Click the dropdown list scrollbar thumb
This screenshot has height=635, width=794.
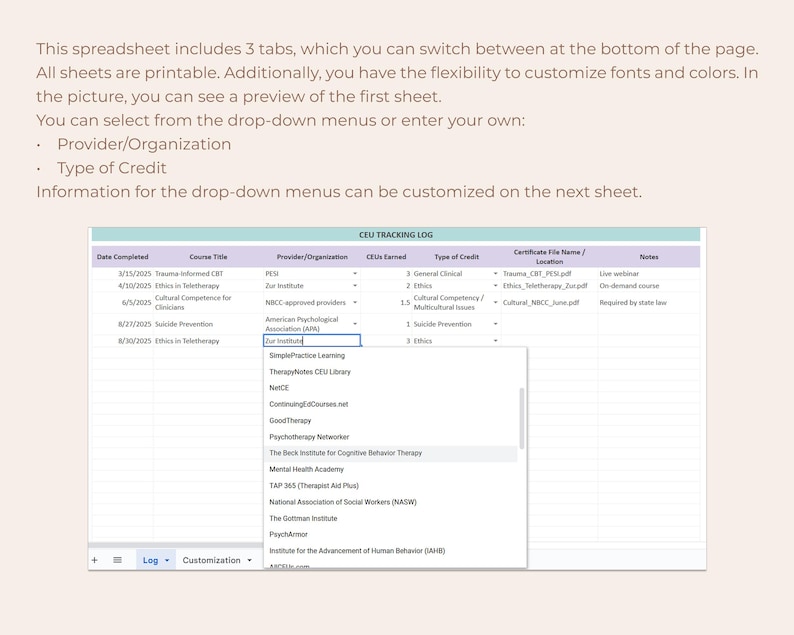pyautogui.click(x=522, y=418)
